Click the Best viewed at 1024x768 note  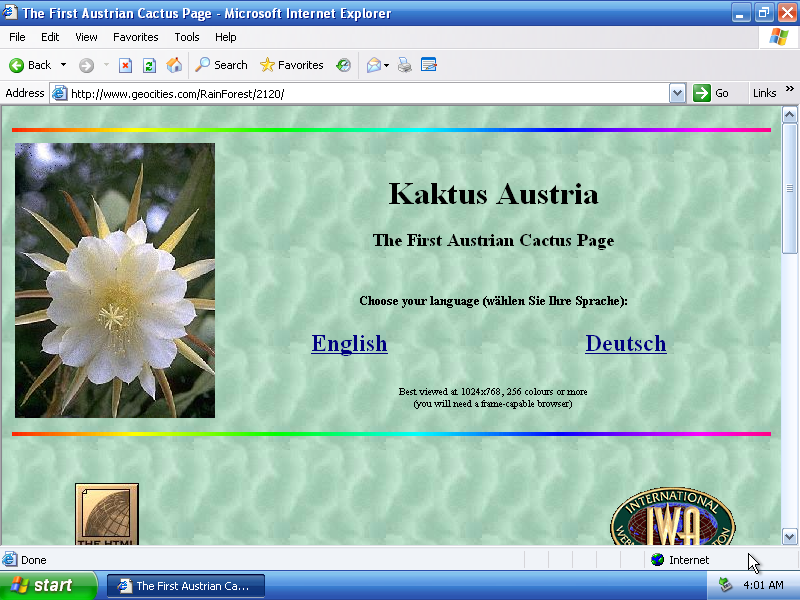click(493, 391)
